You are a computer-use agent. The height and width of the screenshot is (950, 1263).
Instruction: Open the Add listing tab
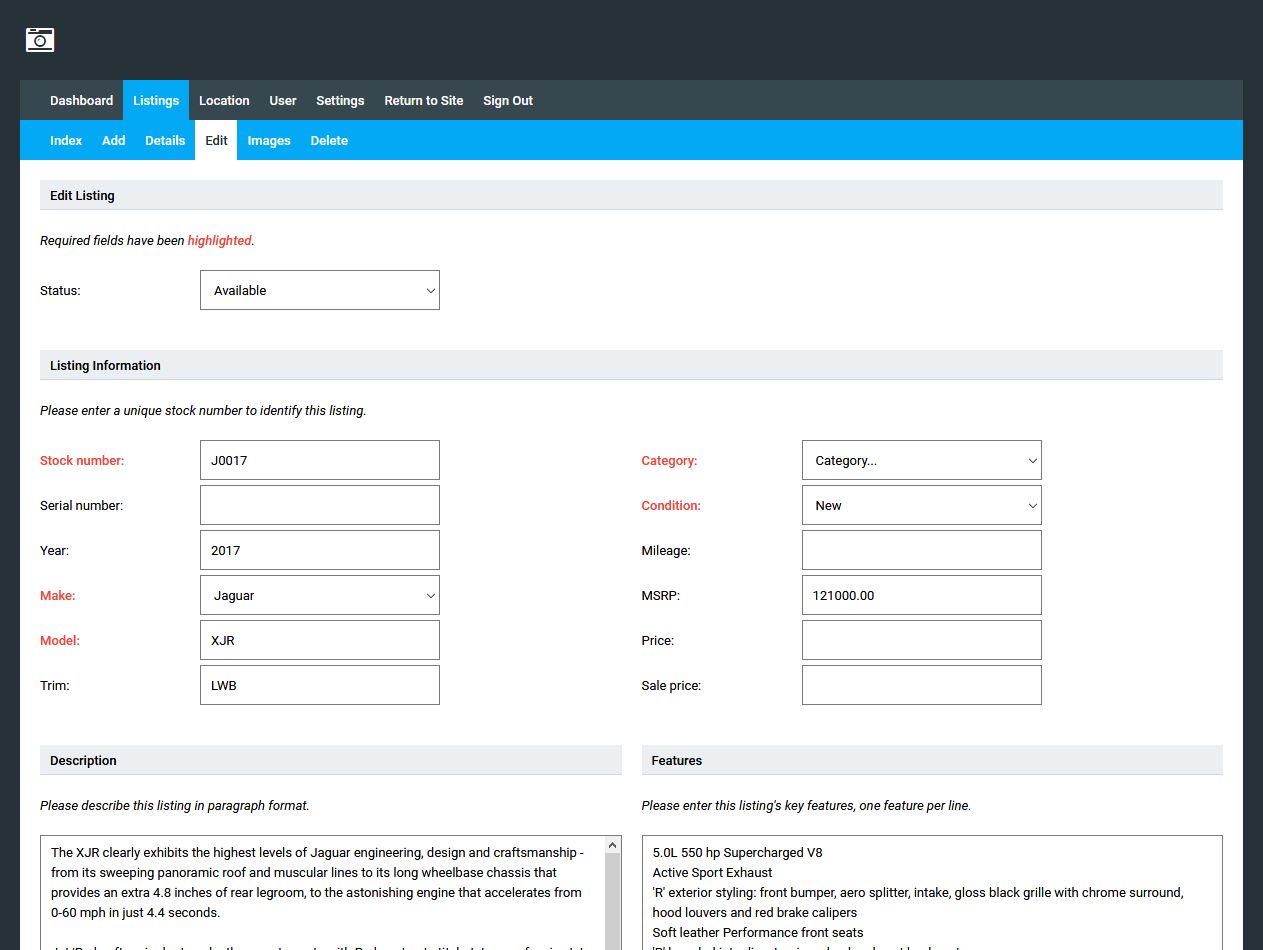click(113, 140)
